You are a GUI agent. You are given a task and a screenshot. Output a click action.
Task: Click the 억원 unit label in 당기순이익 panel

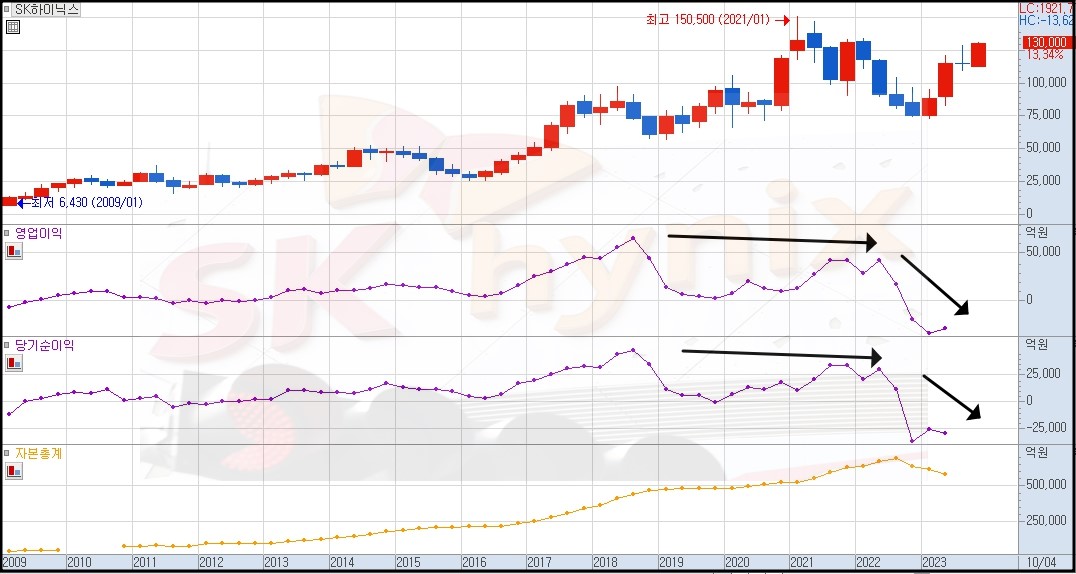click(1036, 345)
